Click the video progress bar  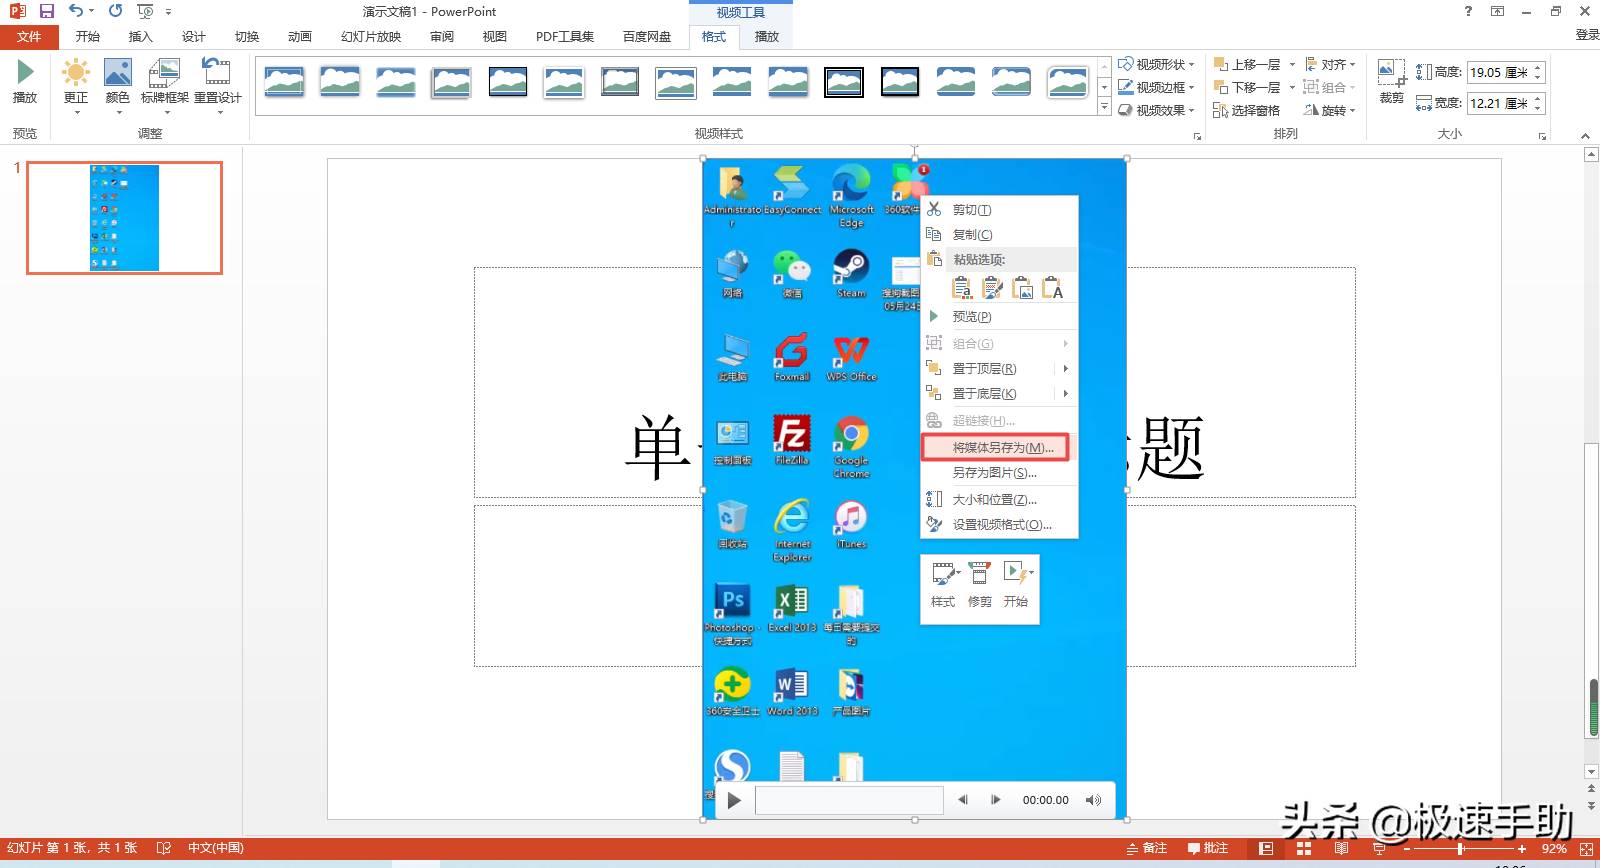(x=849, y=800)
